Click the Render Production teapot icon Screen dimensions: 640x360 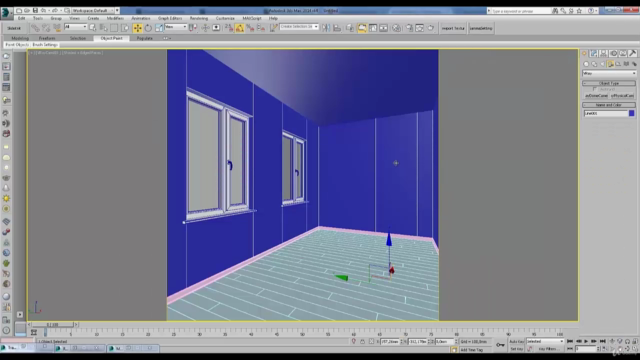click(431, 28)
